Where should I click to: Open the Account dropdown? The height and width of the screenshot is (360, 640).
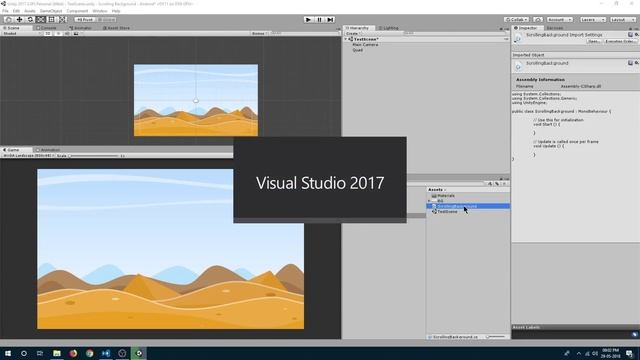[560, 20]
